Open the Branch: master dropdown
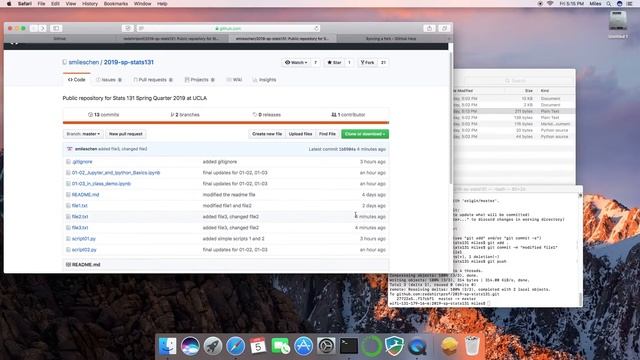Viewport: 640px width, 360px height. click(83, 134)
